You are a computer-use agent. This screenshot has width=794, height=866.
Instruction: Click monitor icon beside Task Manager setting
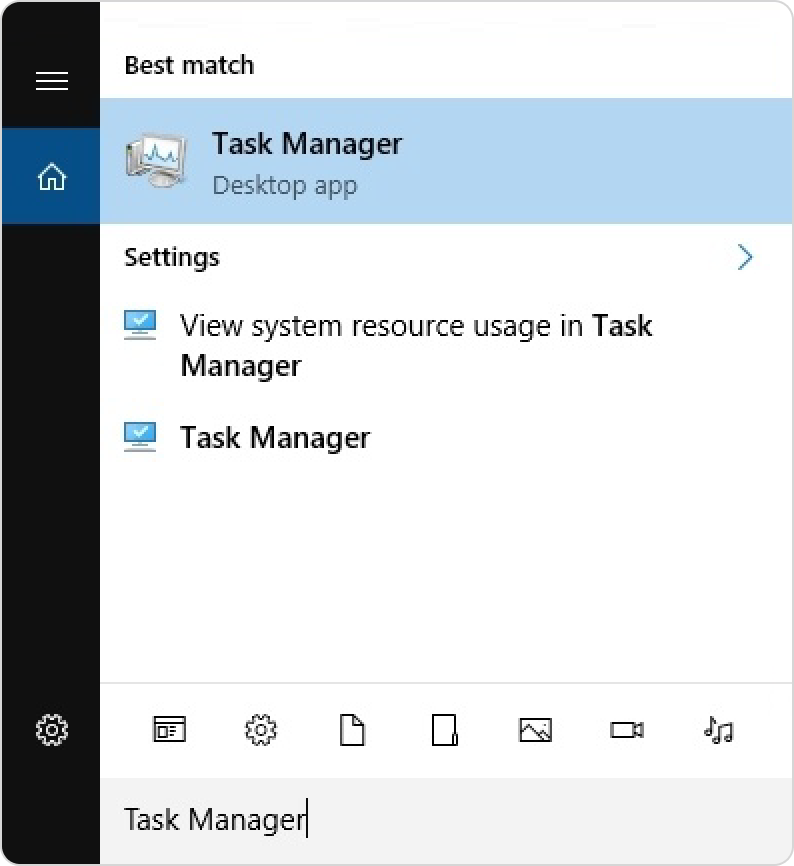point(140,437)
